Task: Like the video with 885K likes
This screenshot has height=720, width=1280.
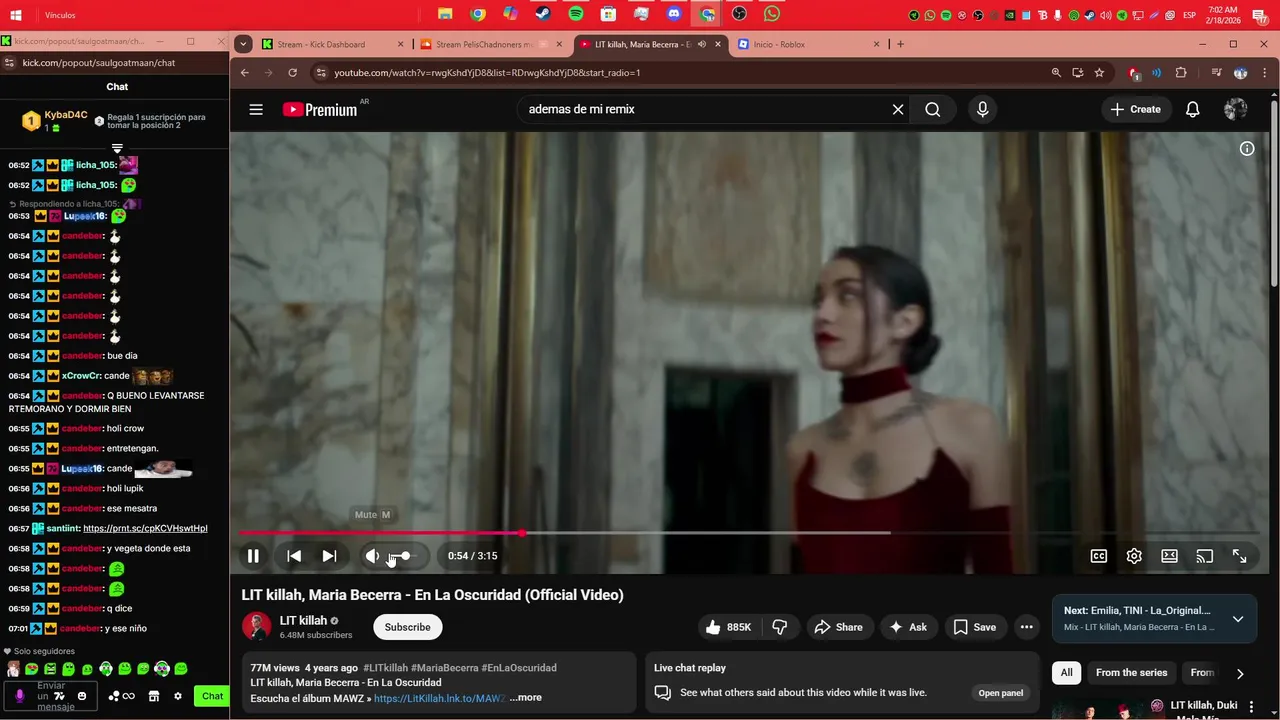Action: pos(727,627)
